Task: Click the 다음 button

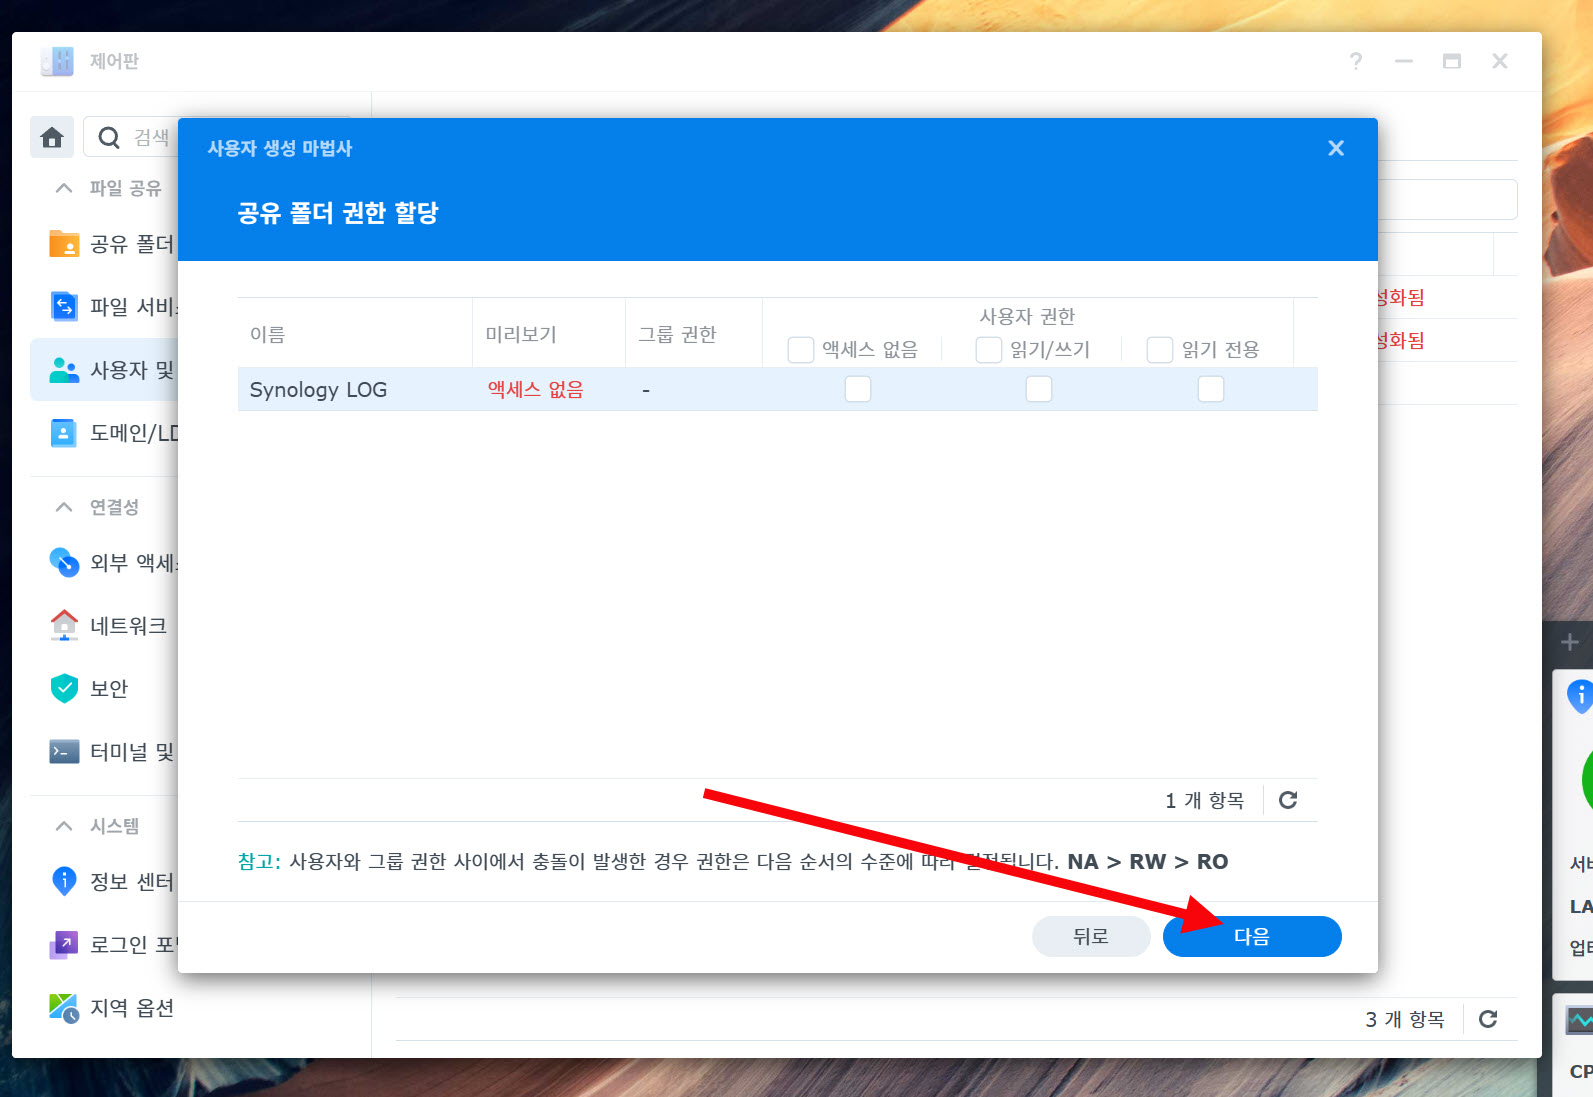Action: 1252,936
